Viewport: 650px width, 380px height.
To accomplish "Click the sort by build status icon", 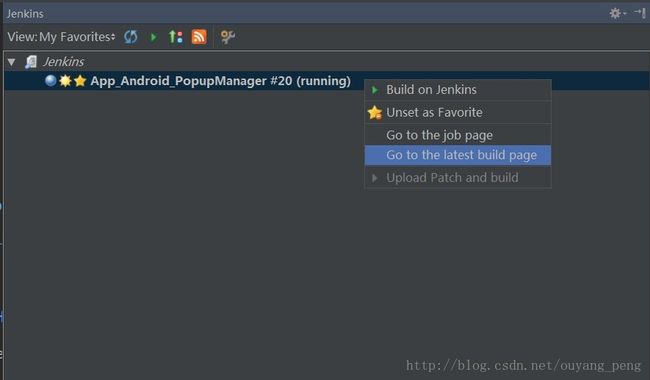I will [176, 37].
